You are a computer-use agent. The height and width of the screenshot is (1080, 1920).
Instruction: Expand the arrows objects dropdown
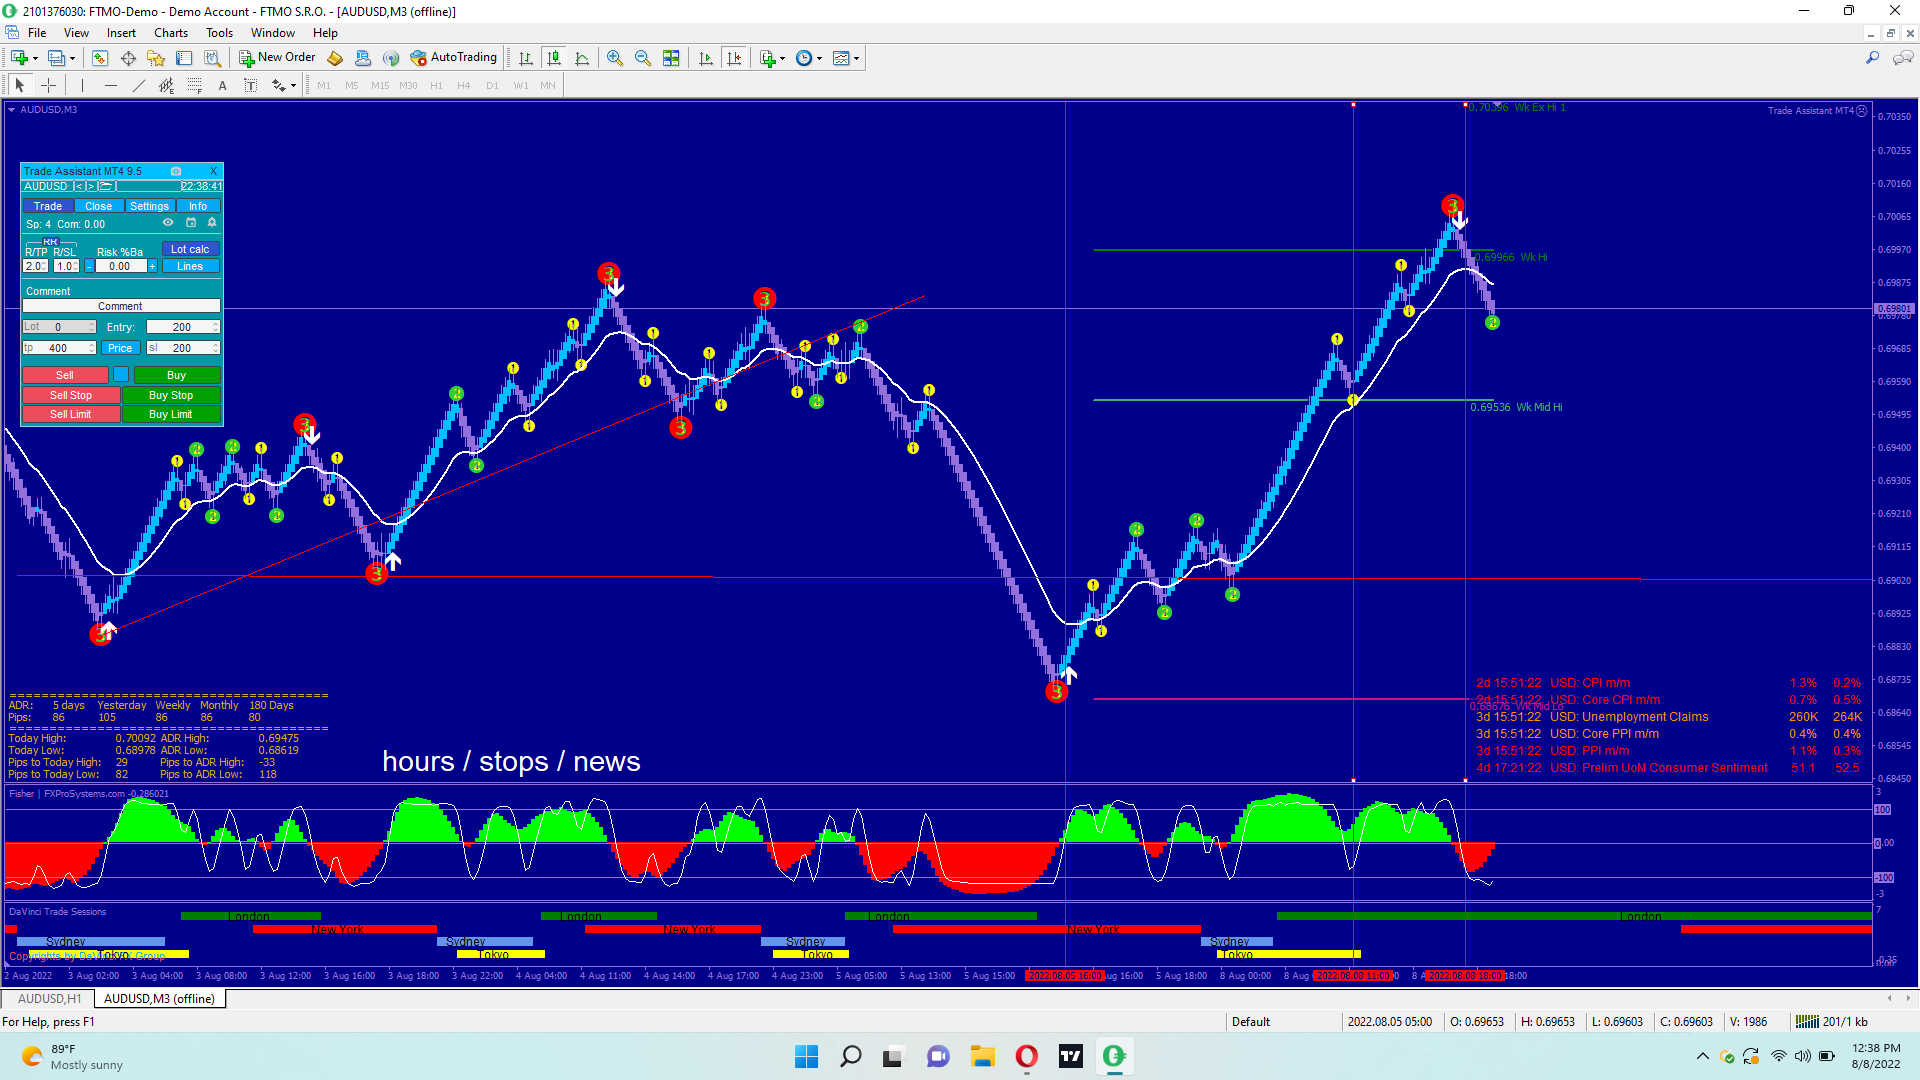click(x=292, y=86)
